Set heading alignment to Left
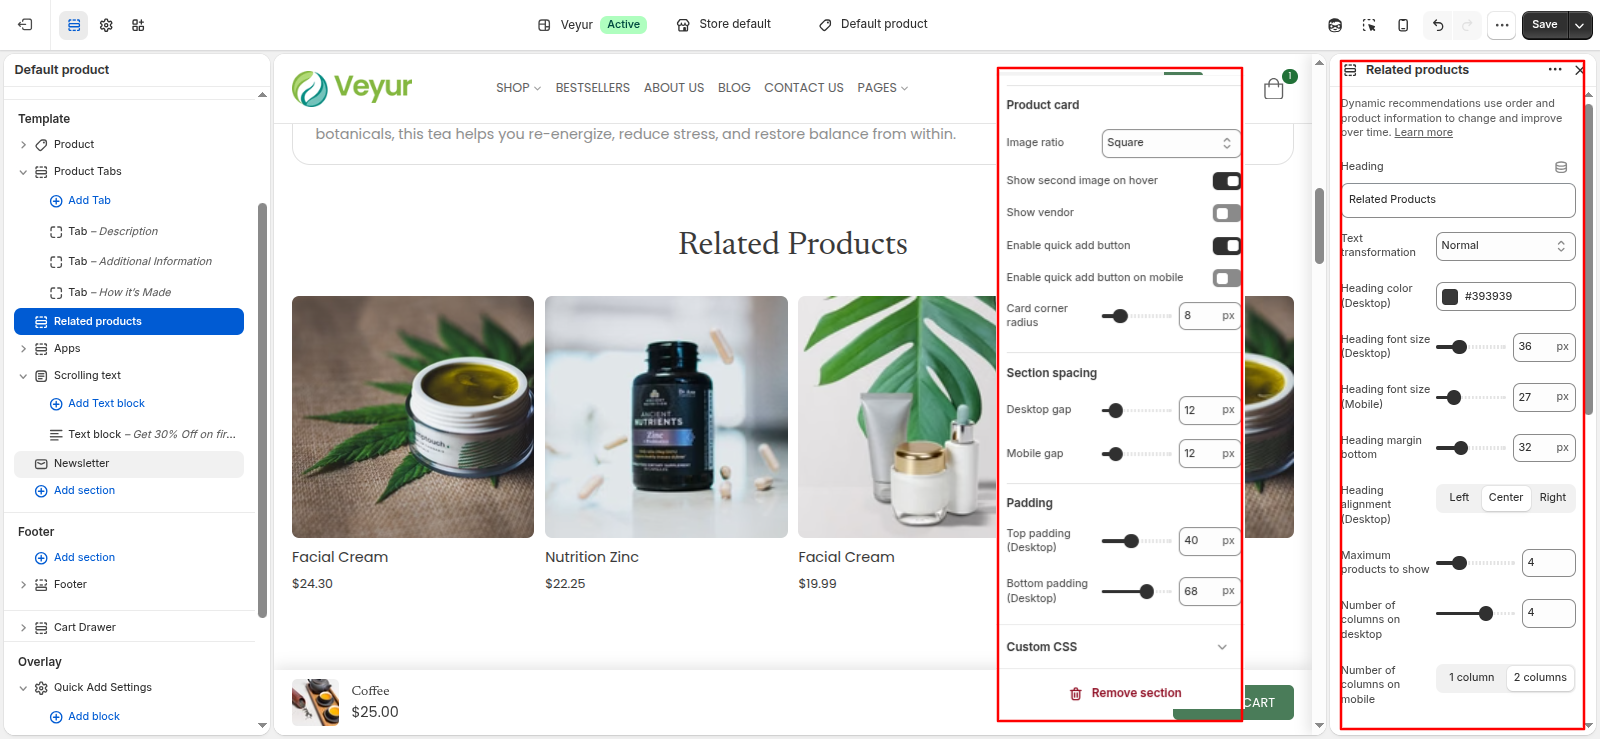1600x739 pixels. 1459,498
